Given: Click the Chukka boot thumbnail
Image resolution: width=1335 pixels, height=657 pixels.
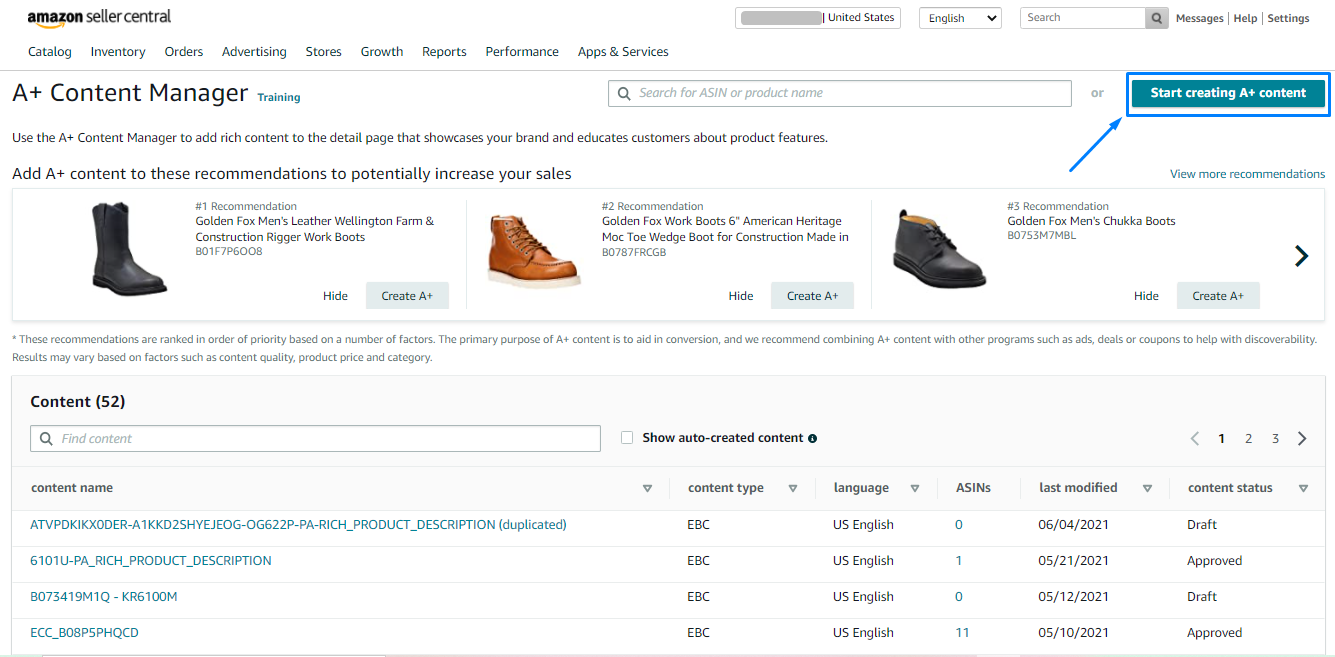Looking at the screenshot, I should [x=938, y=249].
